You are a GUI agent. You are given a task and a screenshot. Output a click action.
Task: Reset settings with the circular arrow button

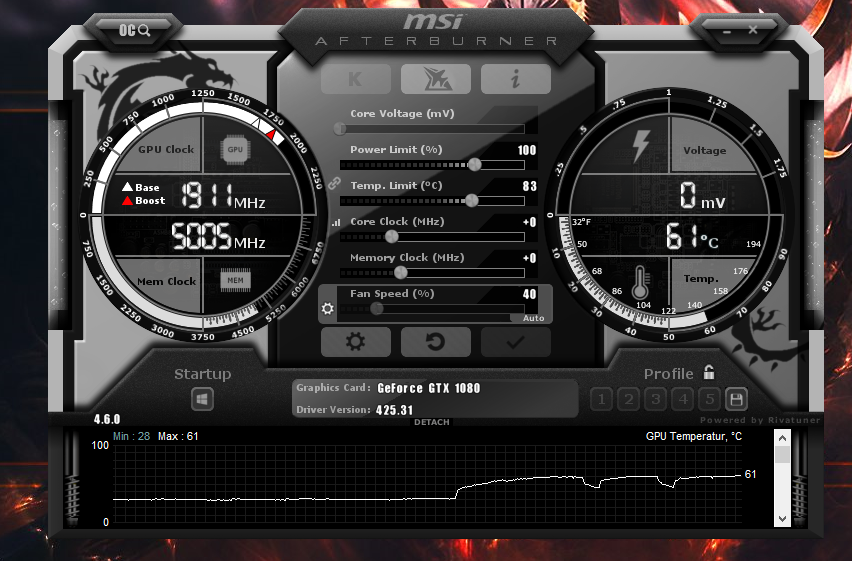[x=436, y=342]
